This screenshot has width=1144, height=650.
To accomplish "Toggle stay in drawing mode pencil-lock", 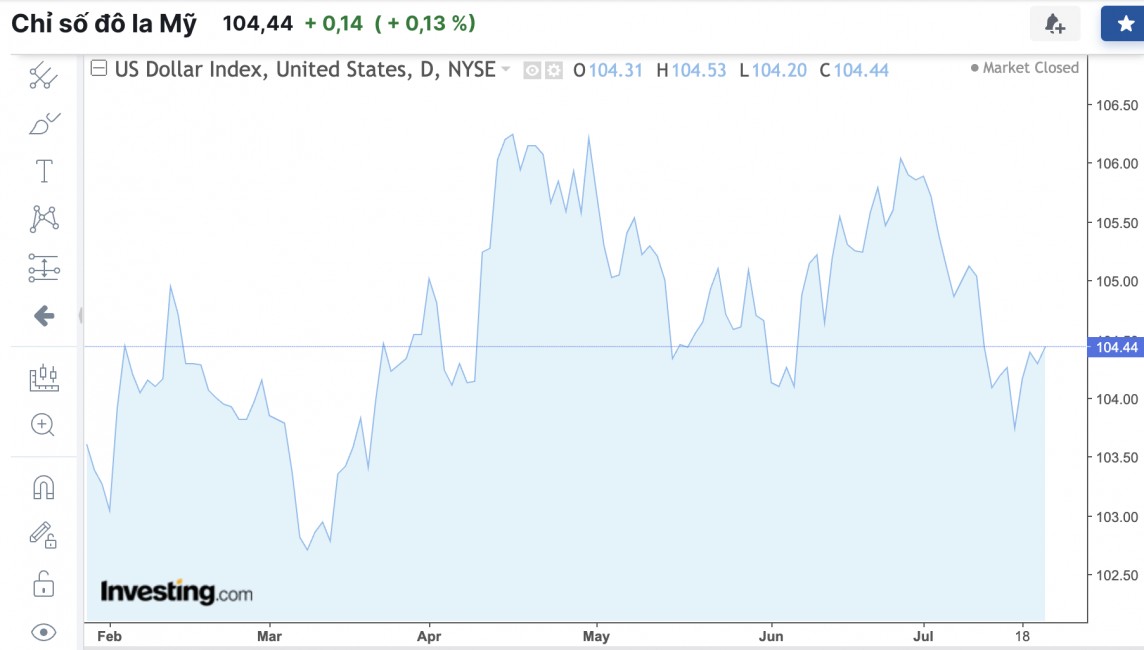I will point(43,535).
